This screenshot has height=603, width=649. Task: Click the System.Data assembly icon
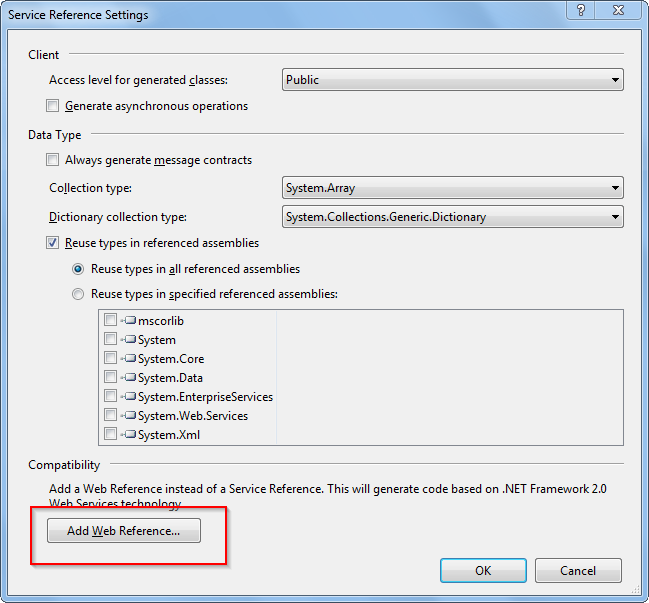coord(129,377)
